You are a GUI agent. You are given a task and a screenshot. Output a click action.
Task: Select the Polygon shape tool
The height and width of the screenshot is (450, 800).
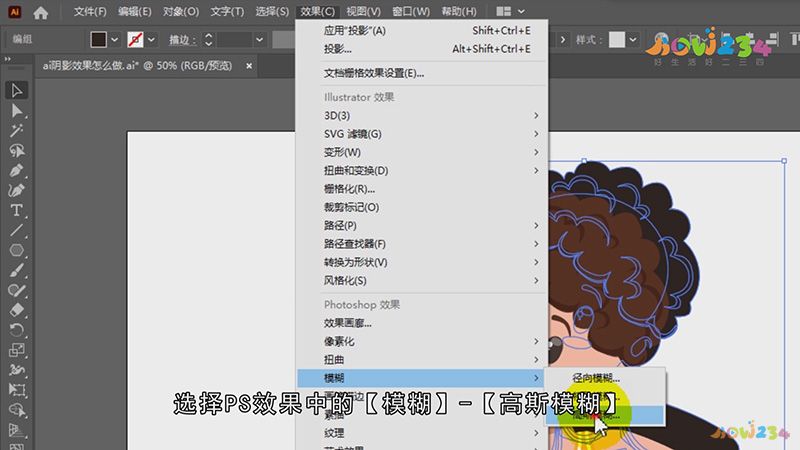point(16,250)
